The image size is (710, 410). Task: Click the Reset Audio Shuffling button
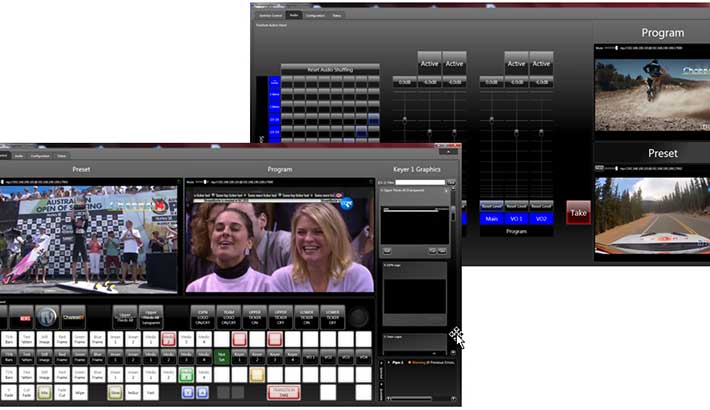(329, 68)
